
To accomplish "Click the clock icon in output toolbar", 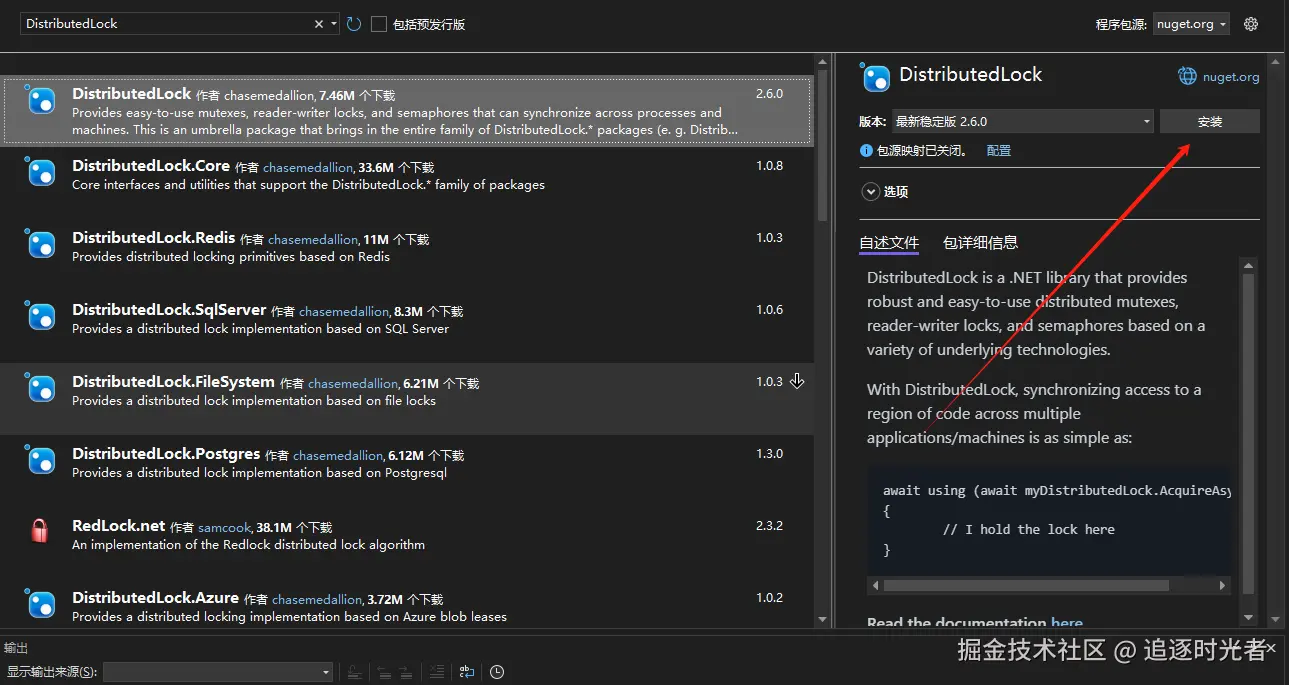I will tap(497, 672).
